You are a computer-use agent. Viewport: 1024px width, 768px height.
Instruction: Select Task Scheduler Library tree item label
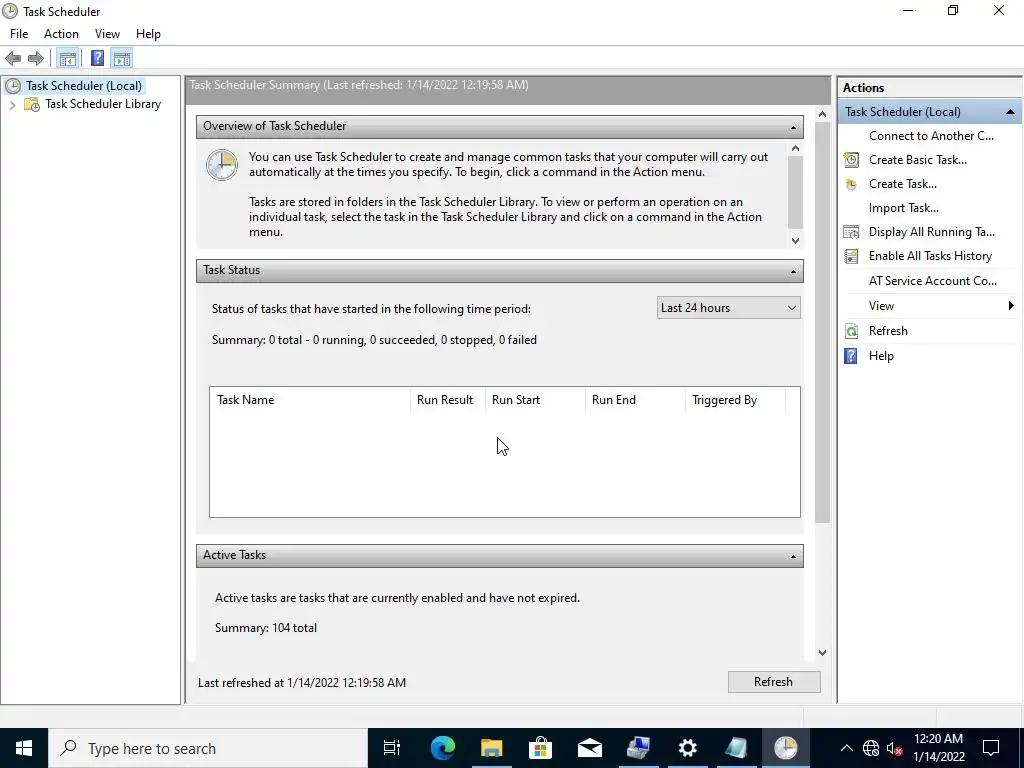pos(103,104)
